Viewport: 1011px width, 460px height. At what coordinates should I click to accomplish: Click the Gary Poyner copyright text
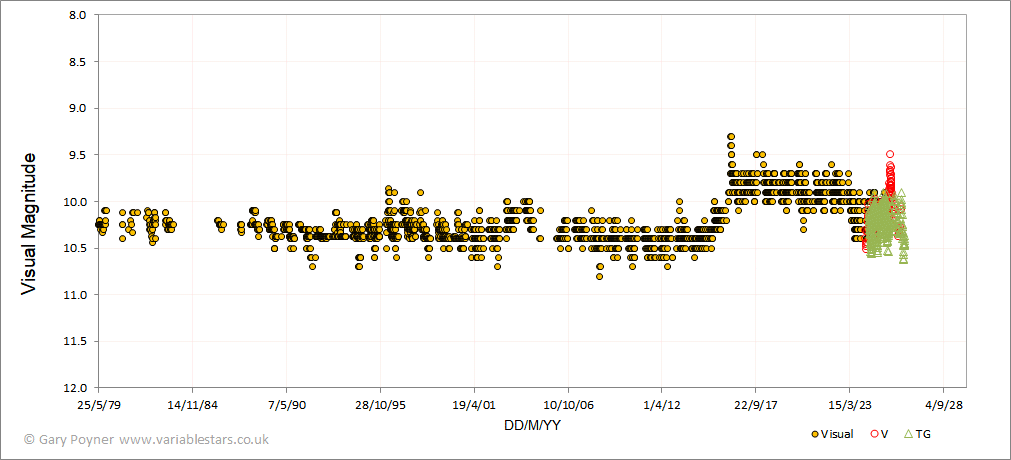tap(146, 439)
